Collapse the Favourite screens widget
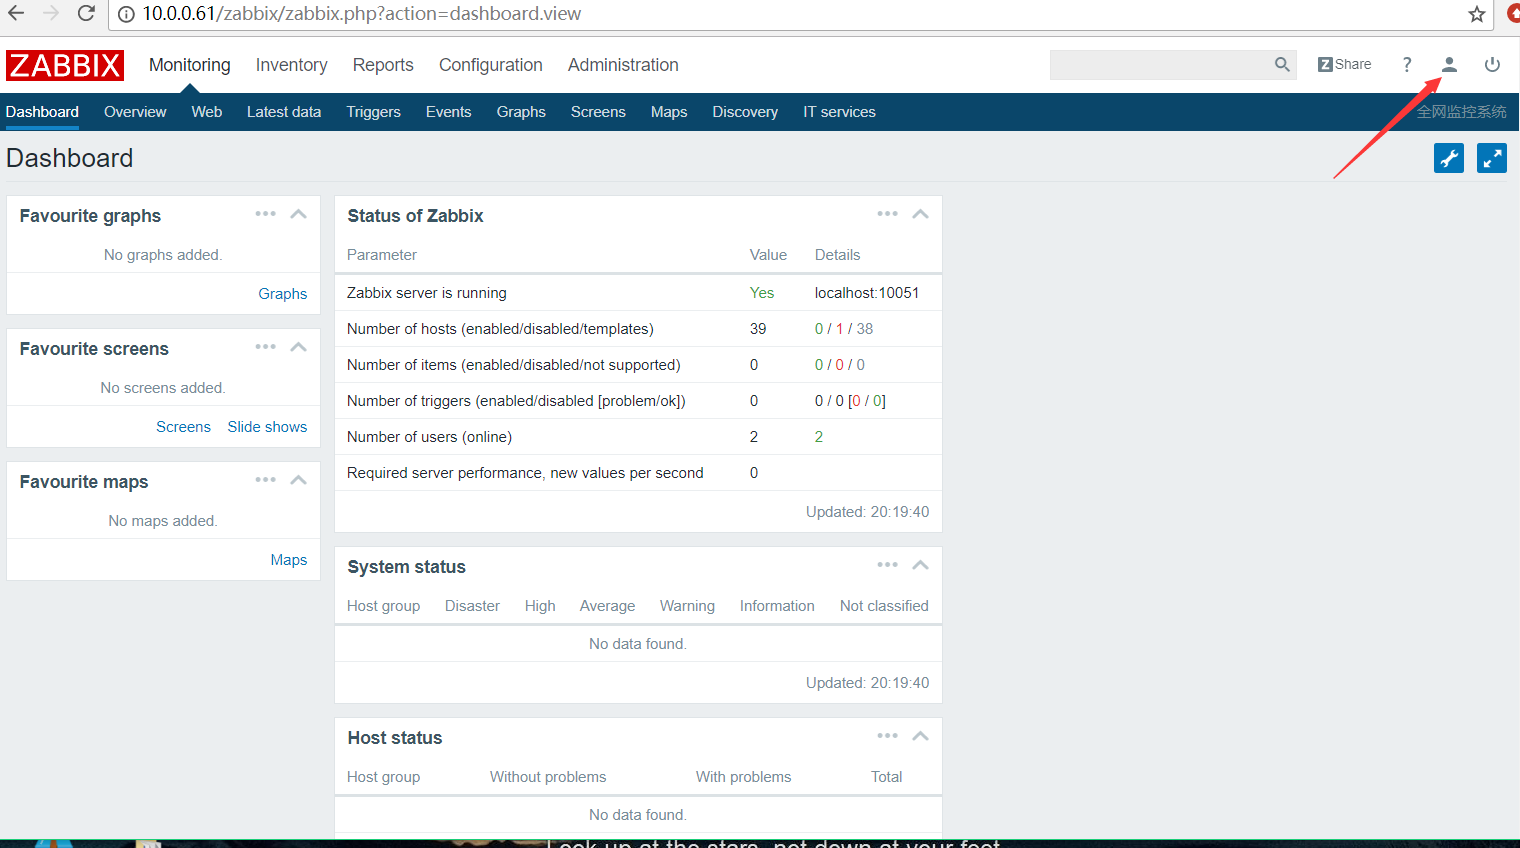 pos(298,347)
